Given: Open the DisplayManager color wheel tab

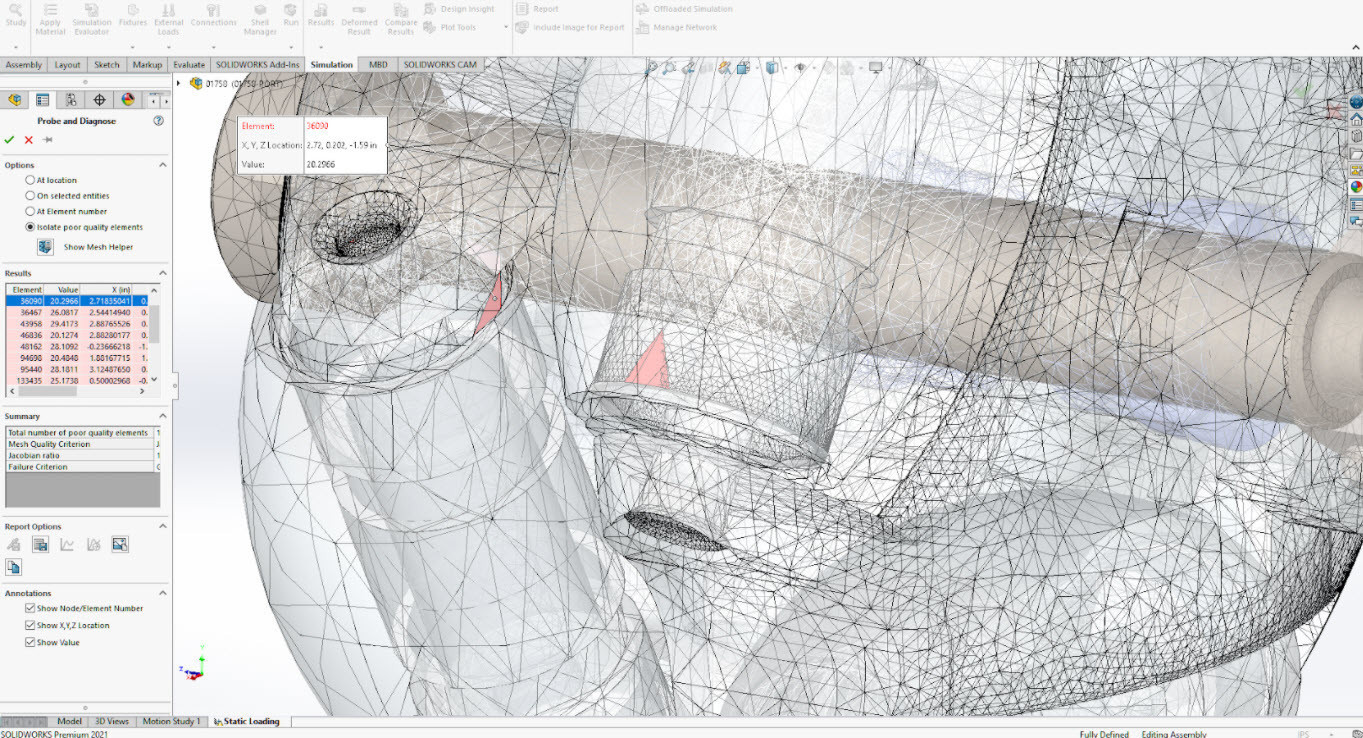Looking at the screenshot, I should [x=128, y=100].
